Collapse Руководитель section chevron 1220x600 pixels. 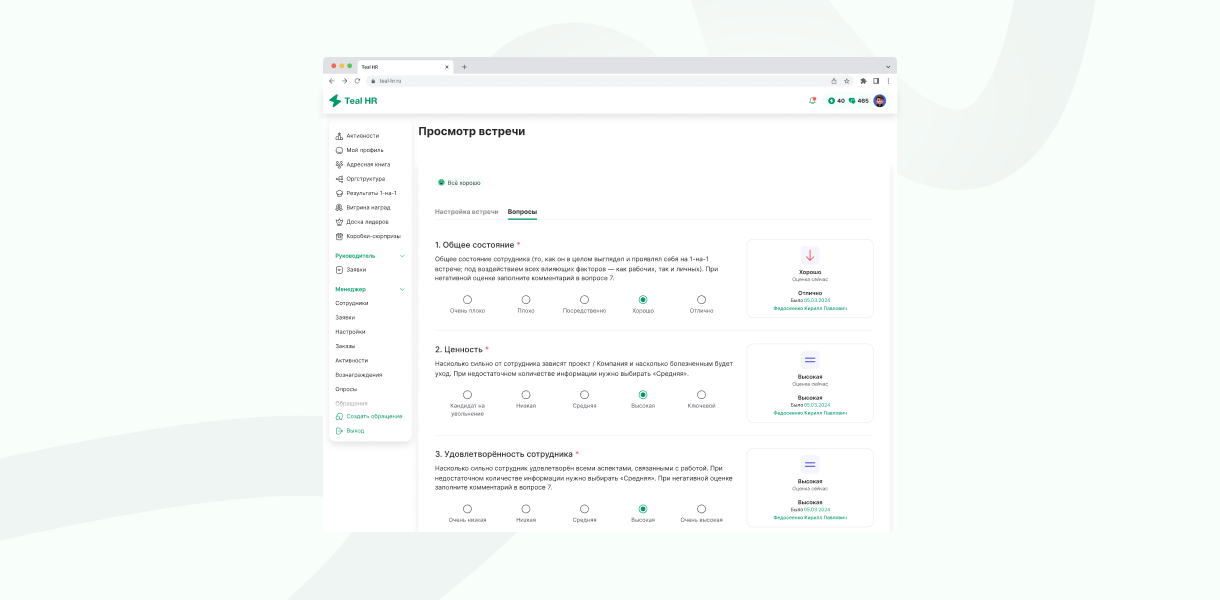tap(402, 256)
